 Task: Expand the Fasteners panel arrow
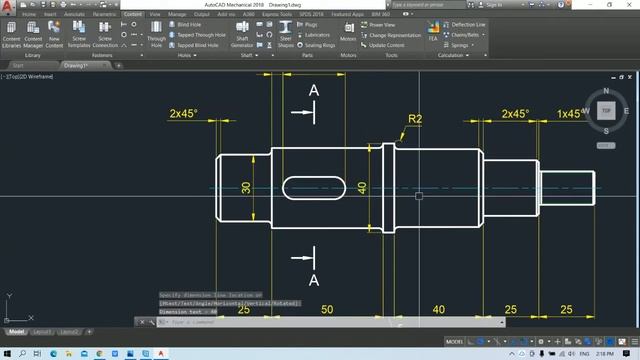(x=142, y=55)
